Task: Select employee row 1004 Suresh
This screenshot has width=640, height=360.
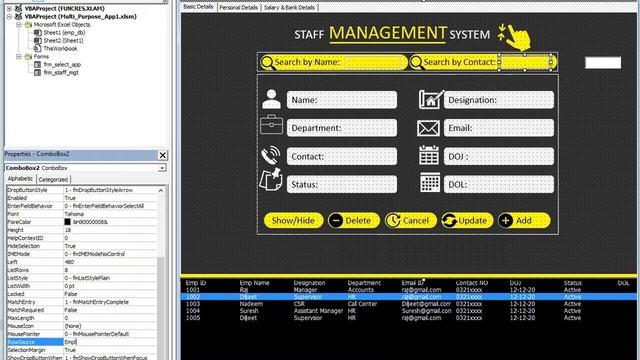Action: coord(408,311)
